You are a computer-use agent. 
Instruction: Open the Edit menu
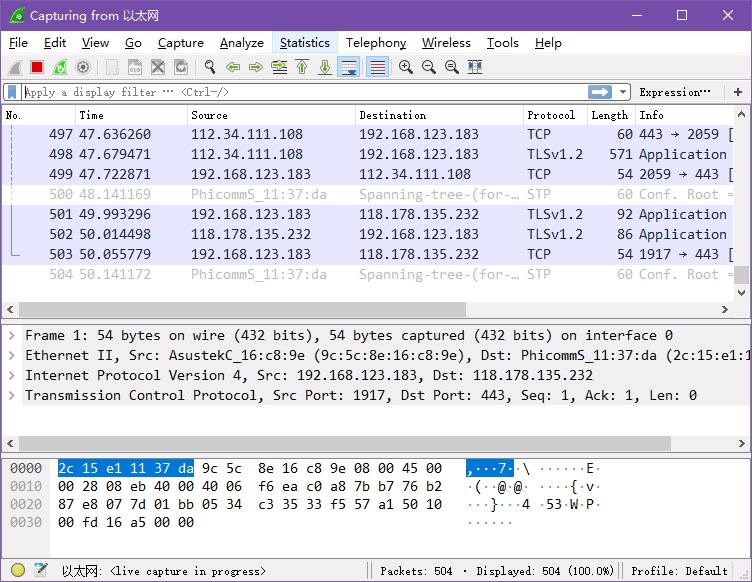(55, 43)
